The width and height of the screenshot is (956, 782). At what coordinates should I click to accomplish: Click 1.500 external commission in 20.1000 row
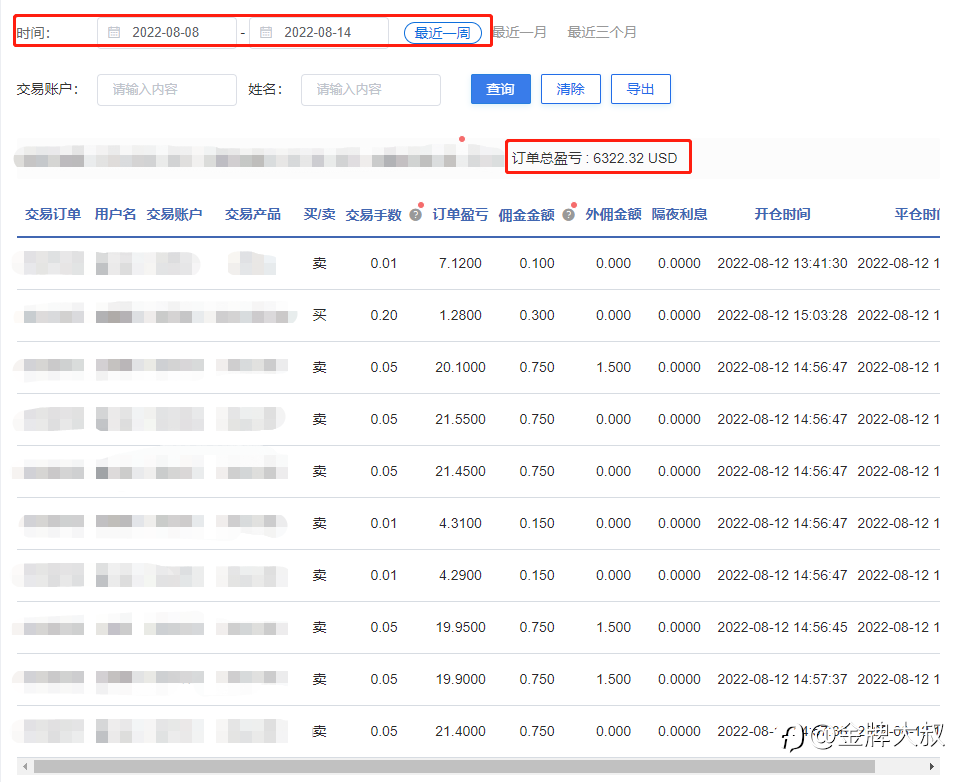click(613, 367)
